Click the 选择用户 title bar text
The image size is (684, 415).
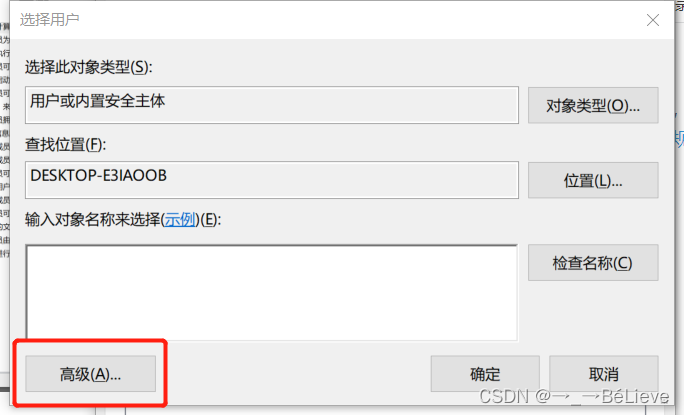point(49,20)
